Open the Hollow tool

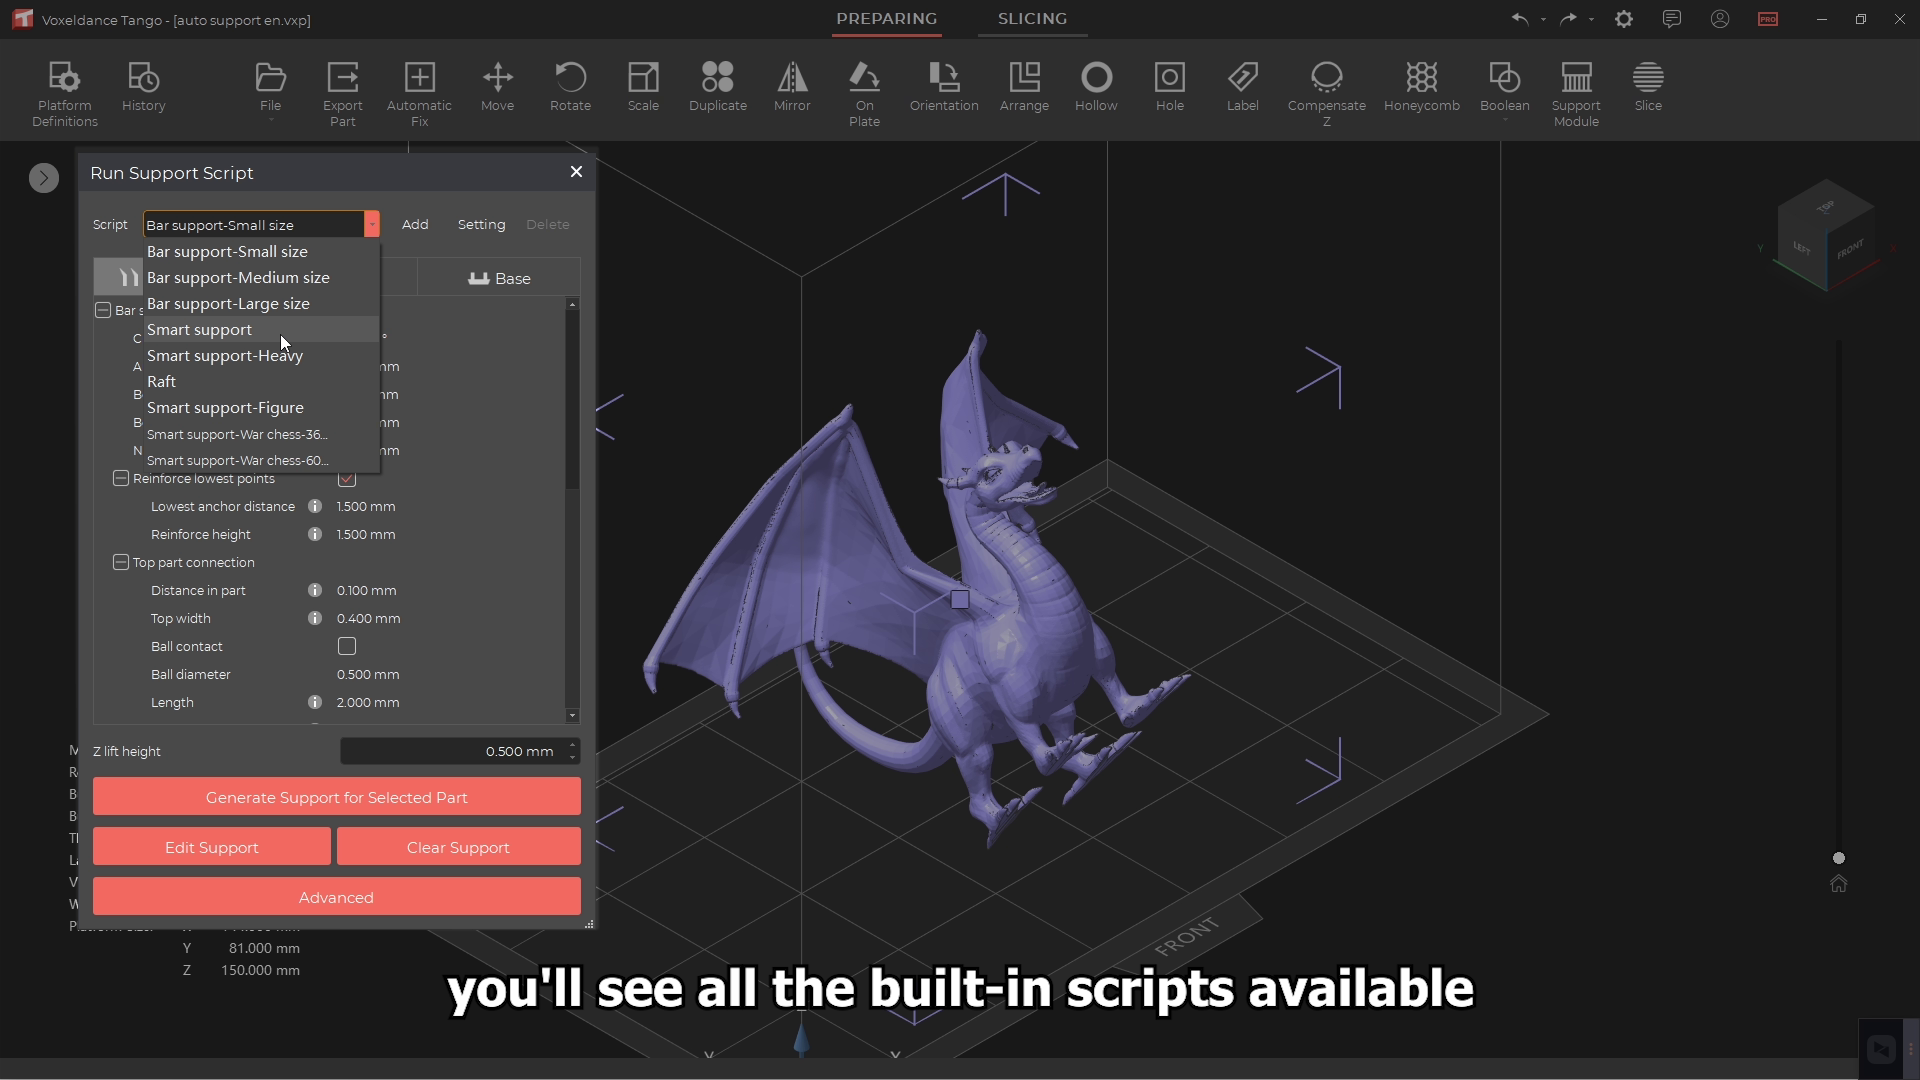pos(1096,87)
